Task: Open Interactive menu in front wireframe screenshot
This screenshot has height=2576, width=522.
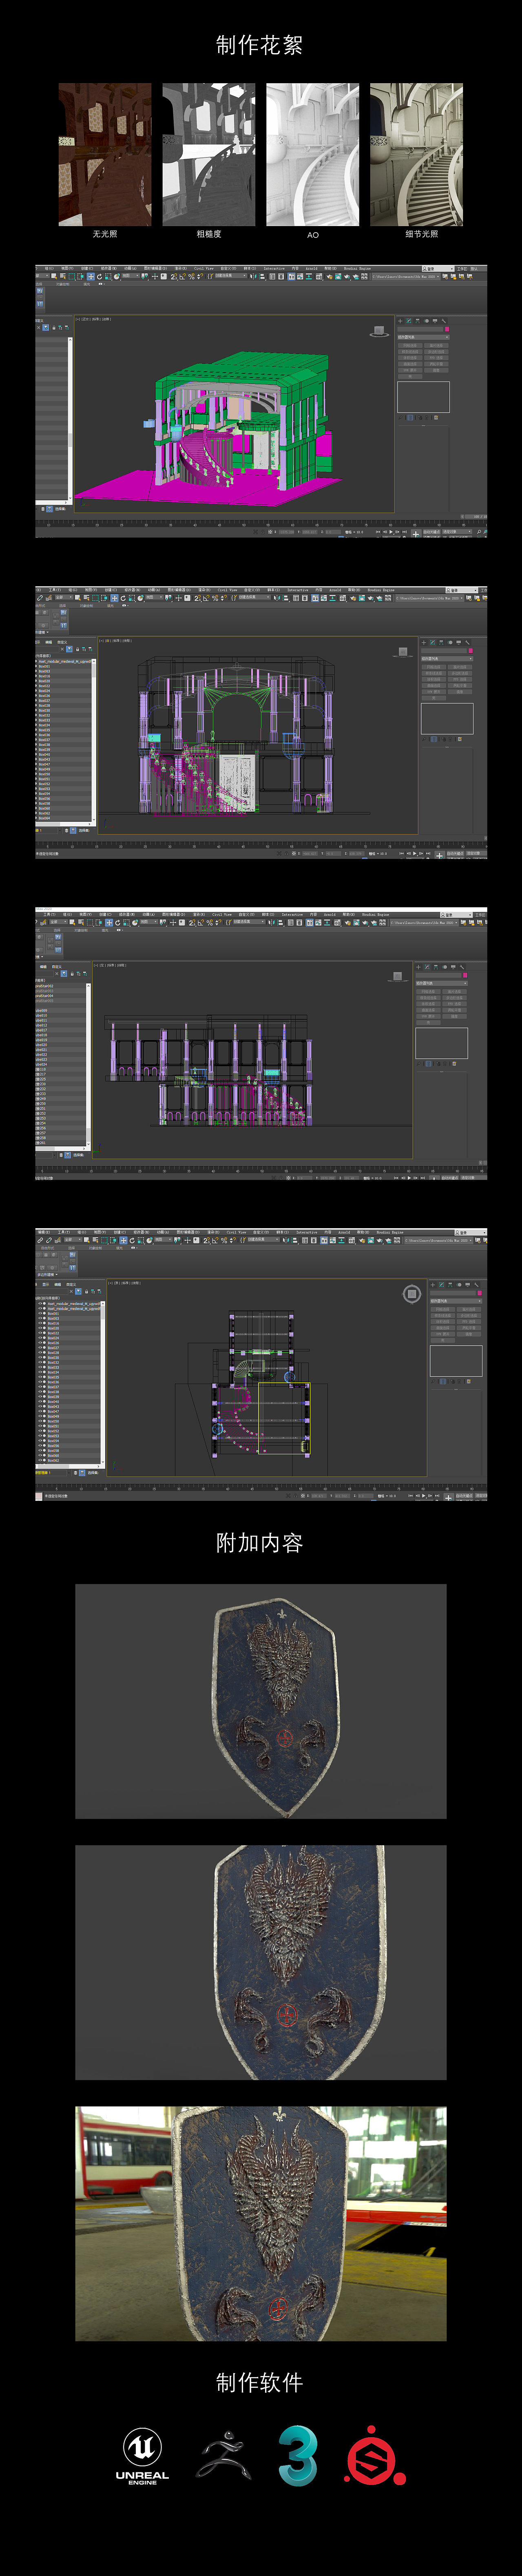Action: [x=298, y=590]
